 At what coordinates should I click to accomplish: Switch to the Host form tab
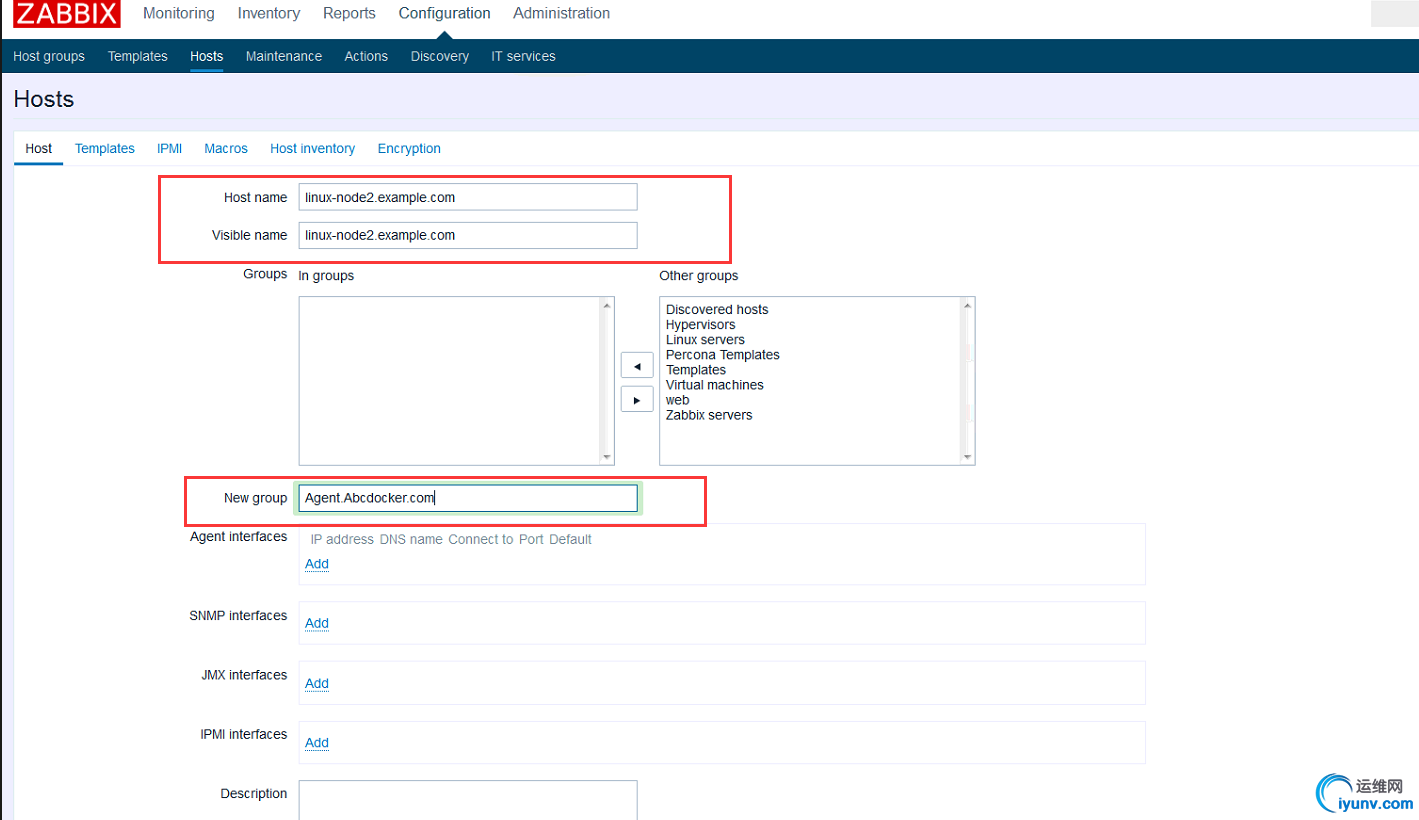(39, 148)
